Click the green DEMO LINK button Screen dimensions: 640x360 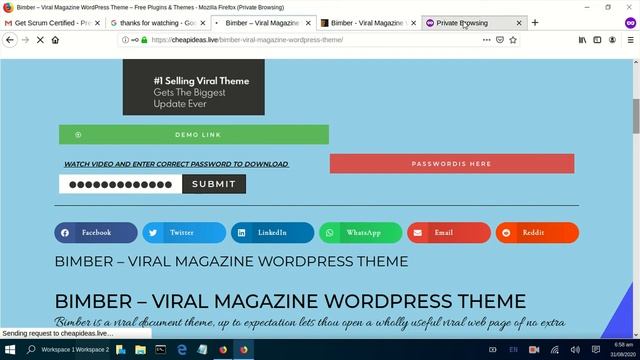click(x=194, y=135)
